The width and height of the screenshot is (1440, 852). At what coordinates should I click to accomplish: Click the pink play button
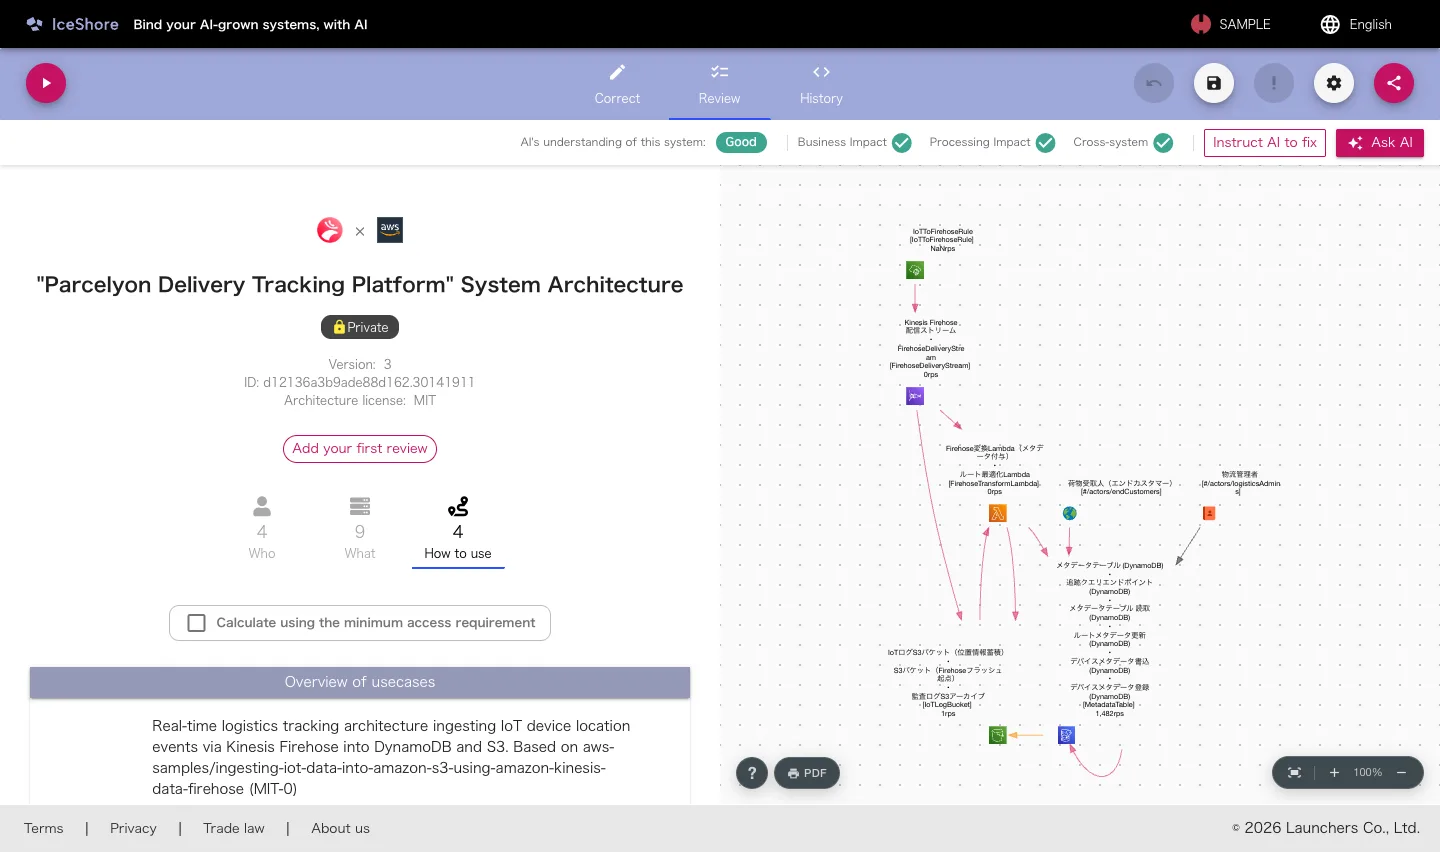pos(46,83)
